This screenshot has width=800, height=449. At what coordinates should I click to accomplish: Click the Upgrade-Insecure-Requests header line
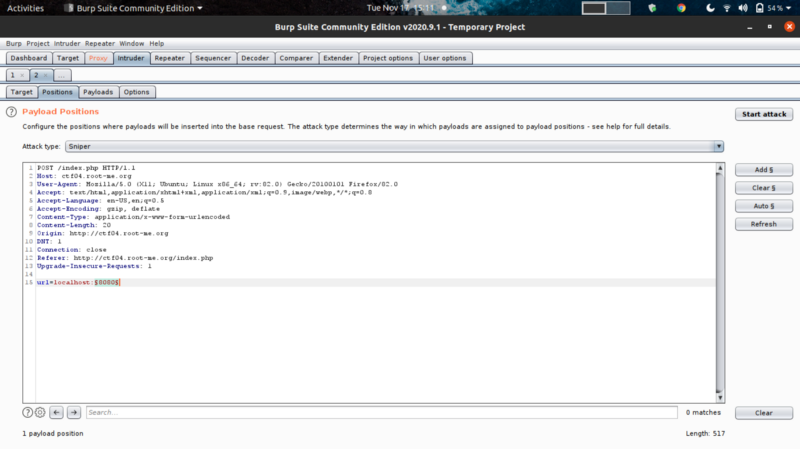click(94, 266)
